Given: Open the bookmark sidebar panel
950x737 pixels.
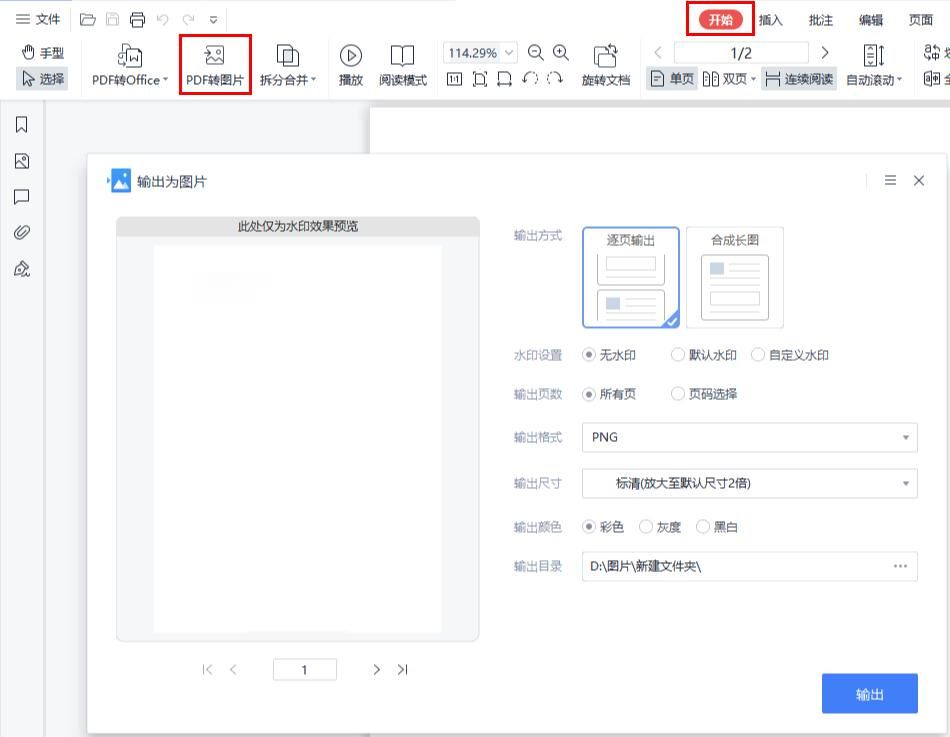Looking at the screenshot, I should tap(22, 125).
